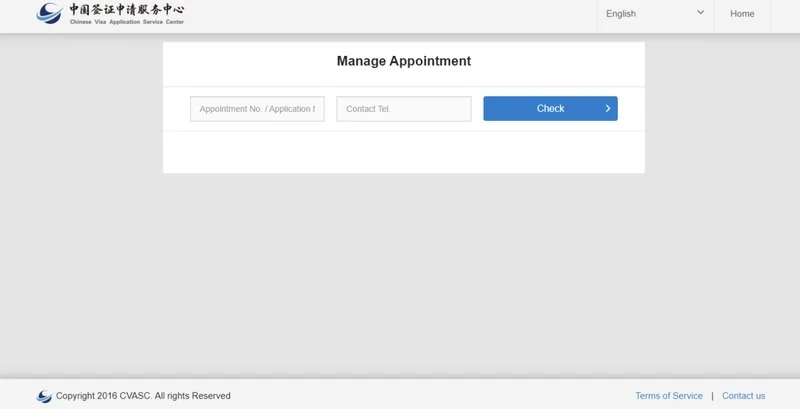Click the small CVASC logo in footer
800x409 pixels.
pos(44,396)
